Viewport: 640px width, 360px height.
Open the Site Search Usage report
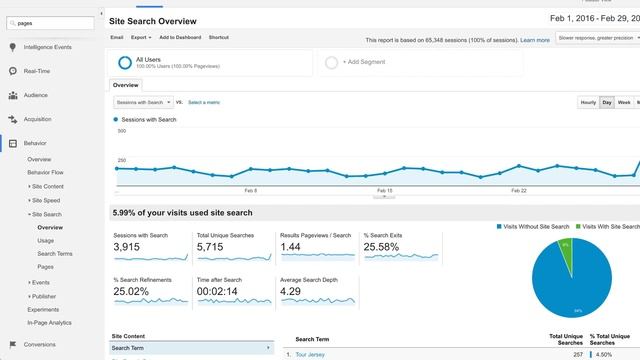pos(46,240)
